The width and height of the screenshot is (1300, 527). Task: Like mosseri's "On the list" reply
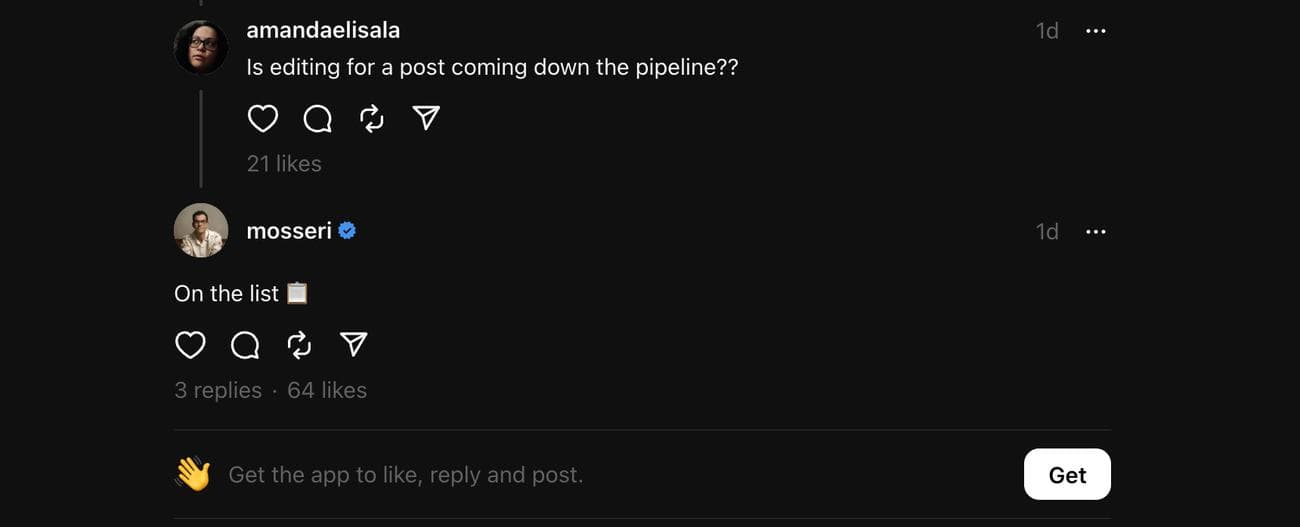(x=190, y=345)
